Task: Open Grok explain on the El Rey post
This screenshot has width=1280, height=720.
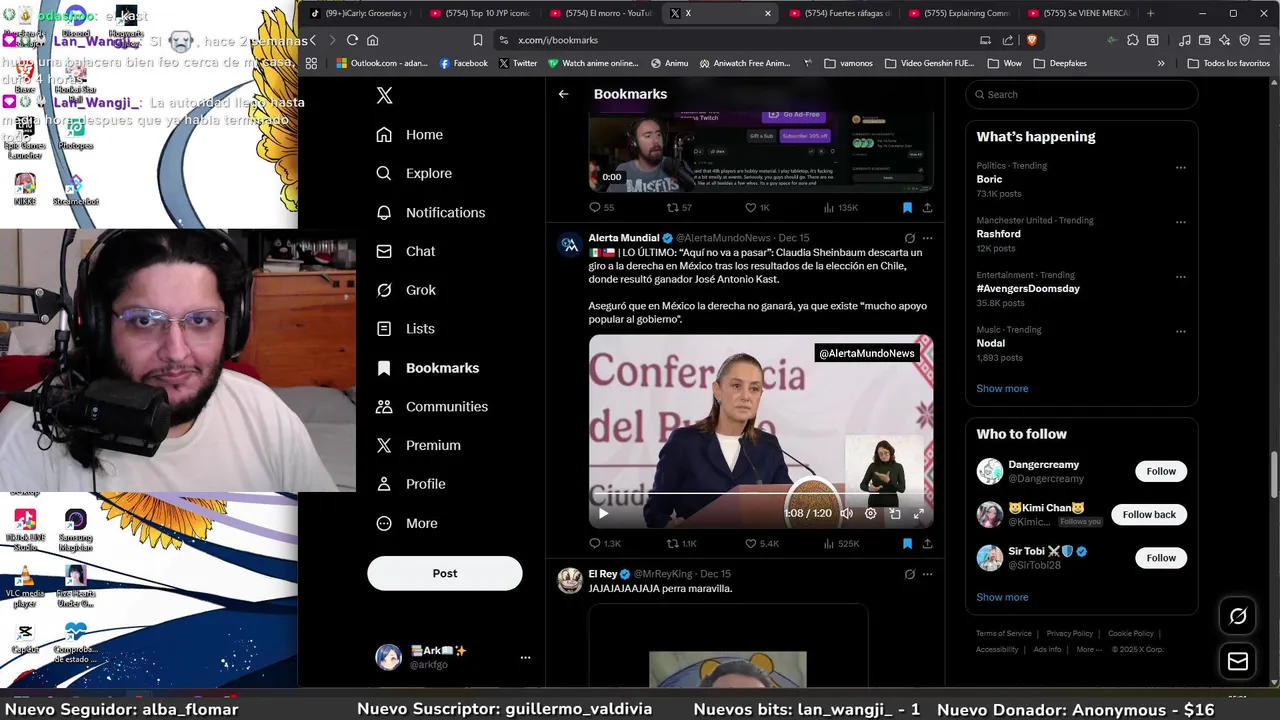Action: coord(909,574)
